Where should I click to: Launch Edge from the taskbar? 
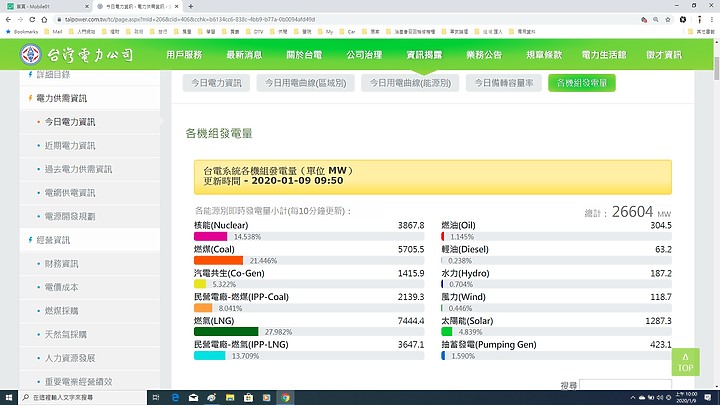click(175, 397)
